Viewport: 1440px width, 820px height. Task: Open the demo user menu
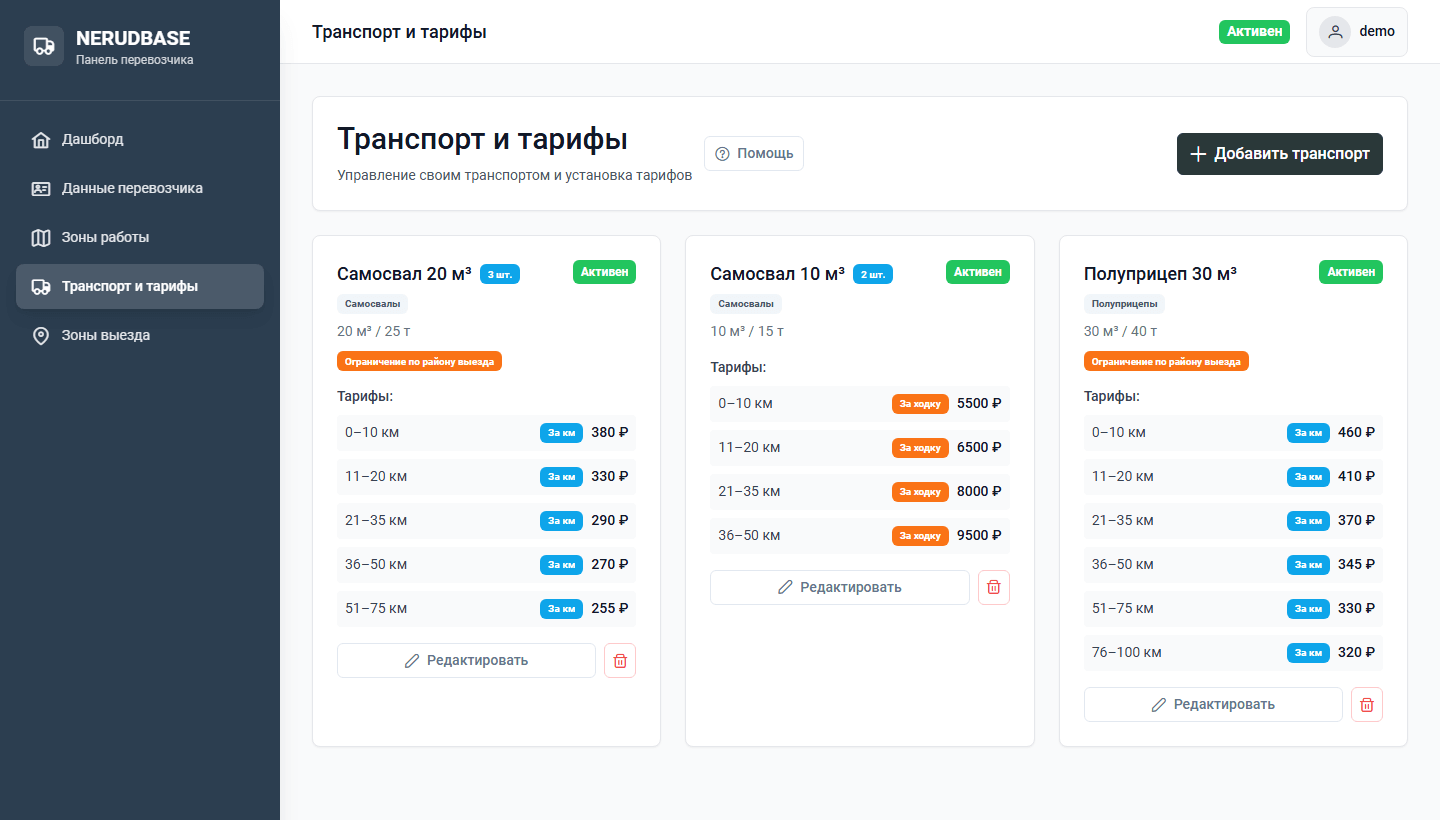[x=1357, y=32]
